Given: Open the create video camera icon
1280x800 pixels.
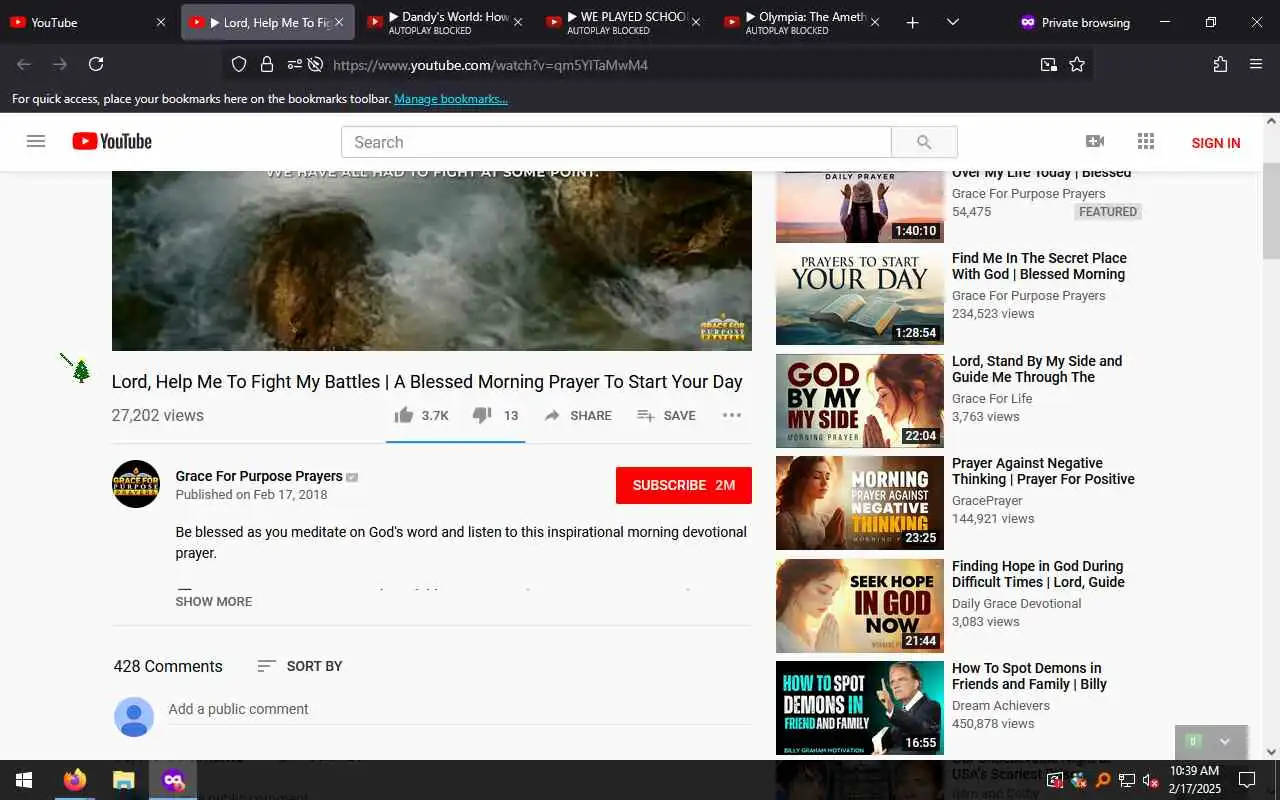Looking at the screenshot, I should (1095, 142).
